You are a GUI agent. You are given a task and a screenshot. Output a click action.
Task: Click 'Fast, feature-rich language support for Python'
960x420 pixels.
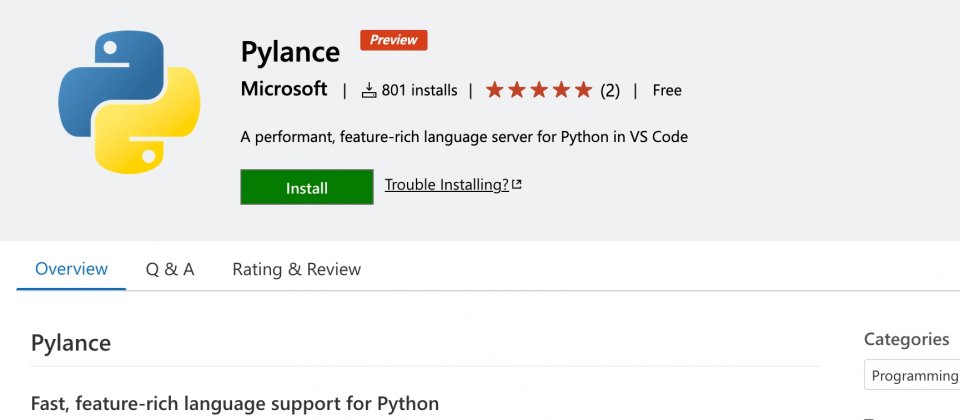(235, 404)
